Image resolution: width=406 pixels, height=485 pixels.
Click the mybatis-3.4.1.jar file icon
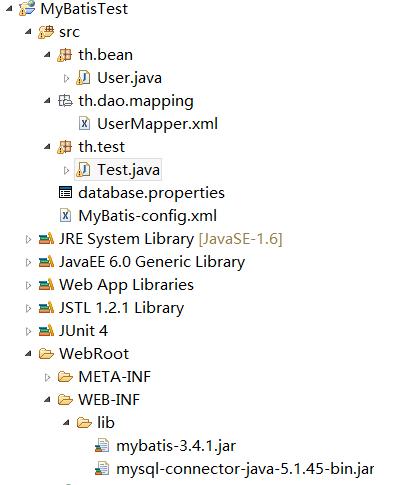pos(102,446)
